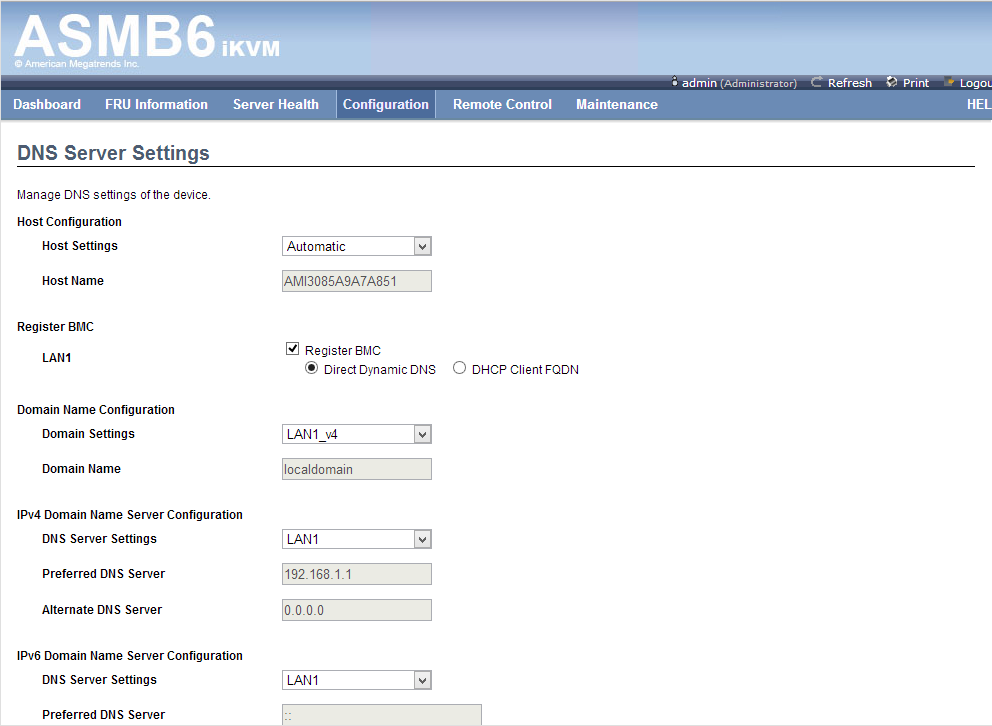Click the Domain Name localdomain field

click(357, 469)
